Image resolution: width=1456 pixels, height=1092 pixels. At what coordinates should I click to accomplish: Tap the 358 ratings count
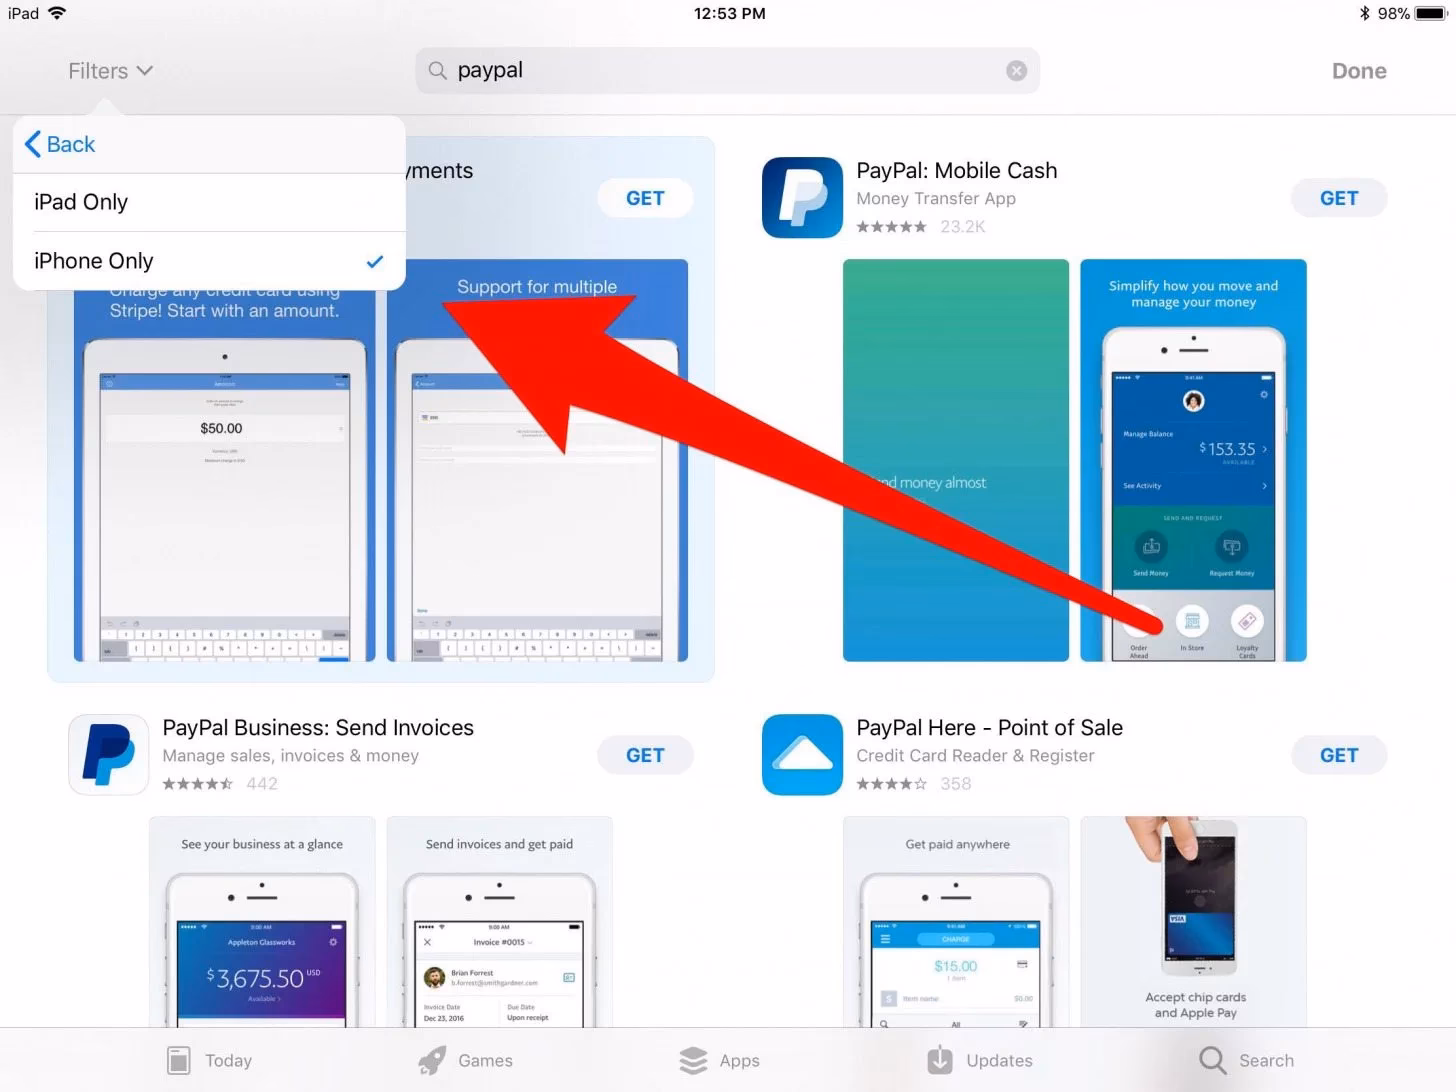tap(956, 784)
